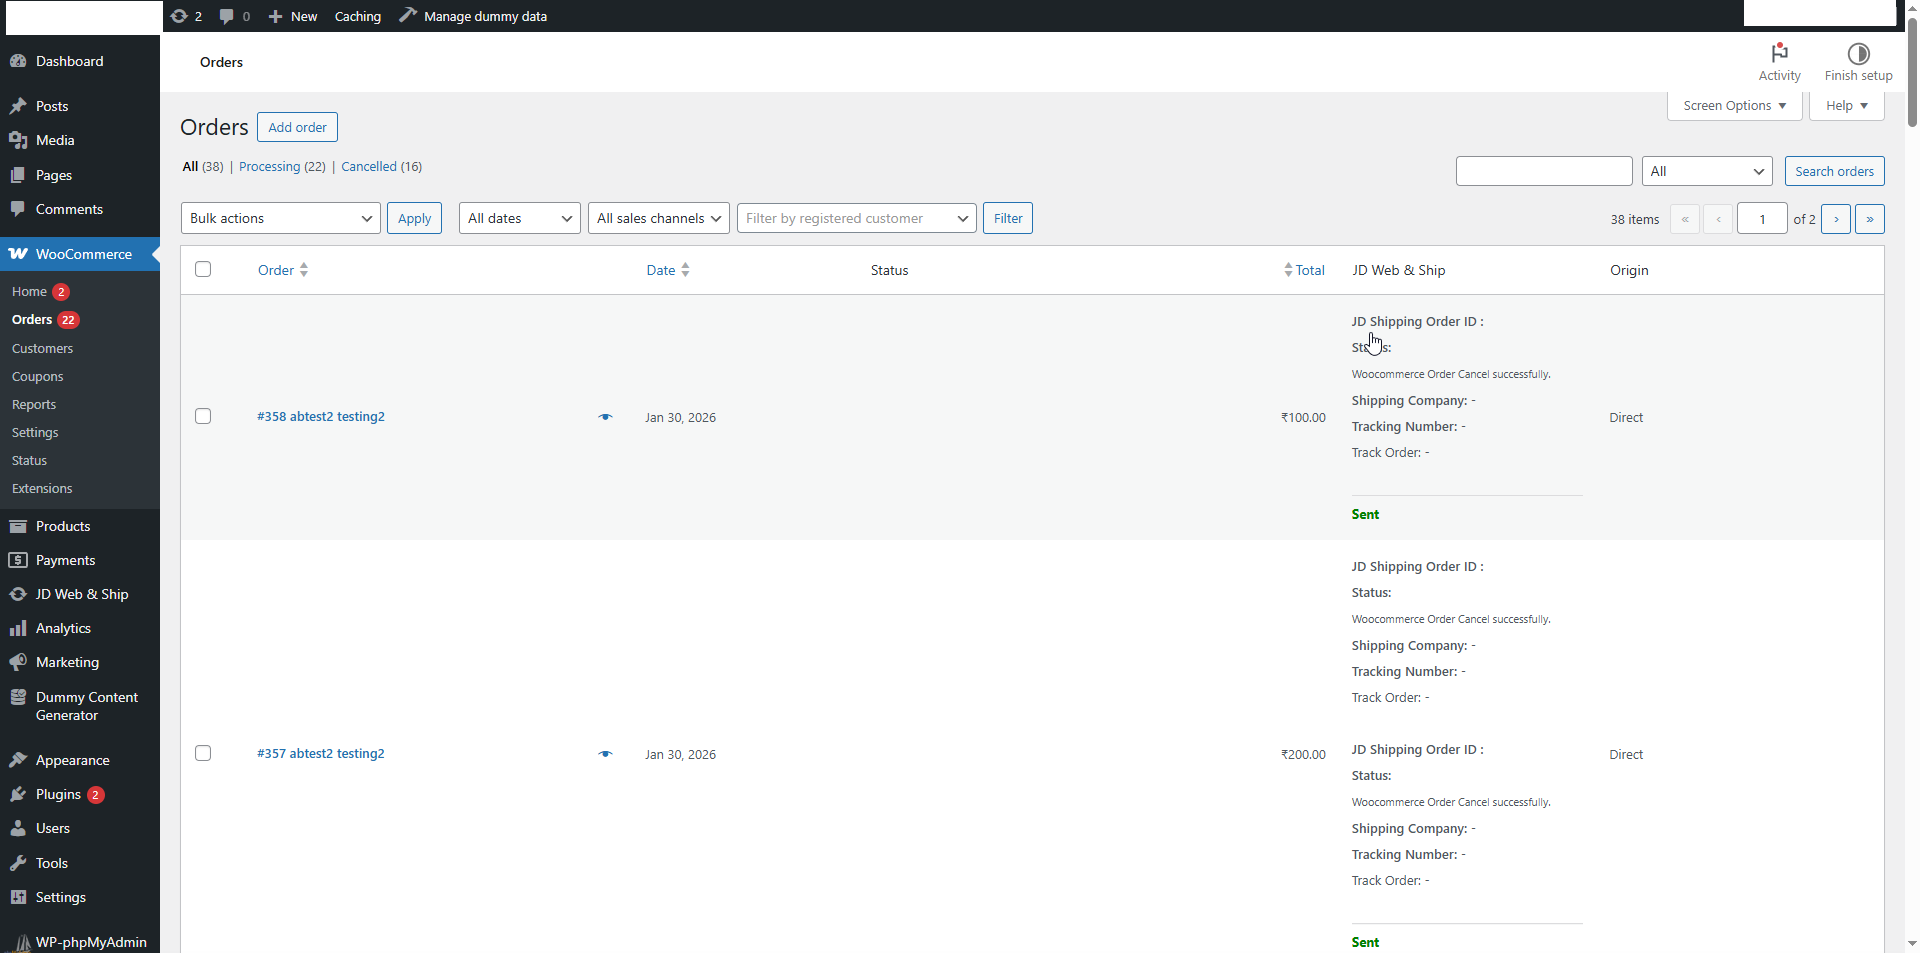
Task: Open the Filter by registered customer dropdown
Action: tap(857, 218)
